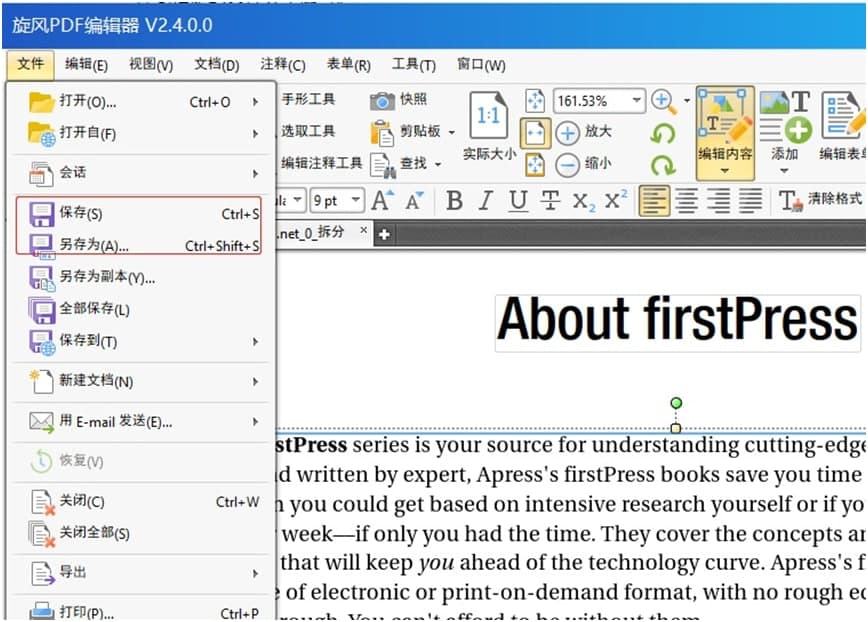Click 打印(P)... menu entry
The image size is (868, 622).
pyautogui.click(x=143, y=611)
